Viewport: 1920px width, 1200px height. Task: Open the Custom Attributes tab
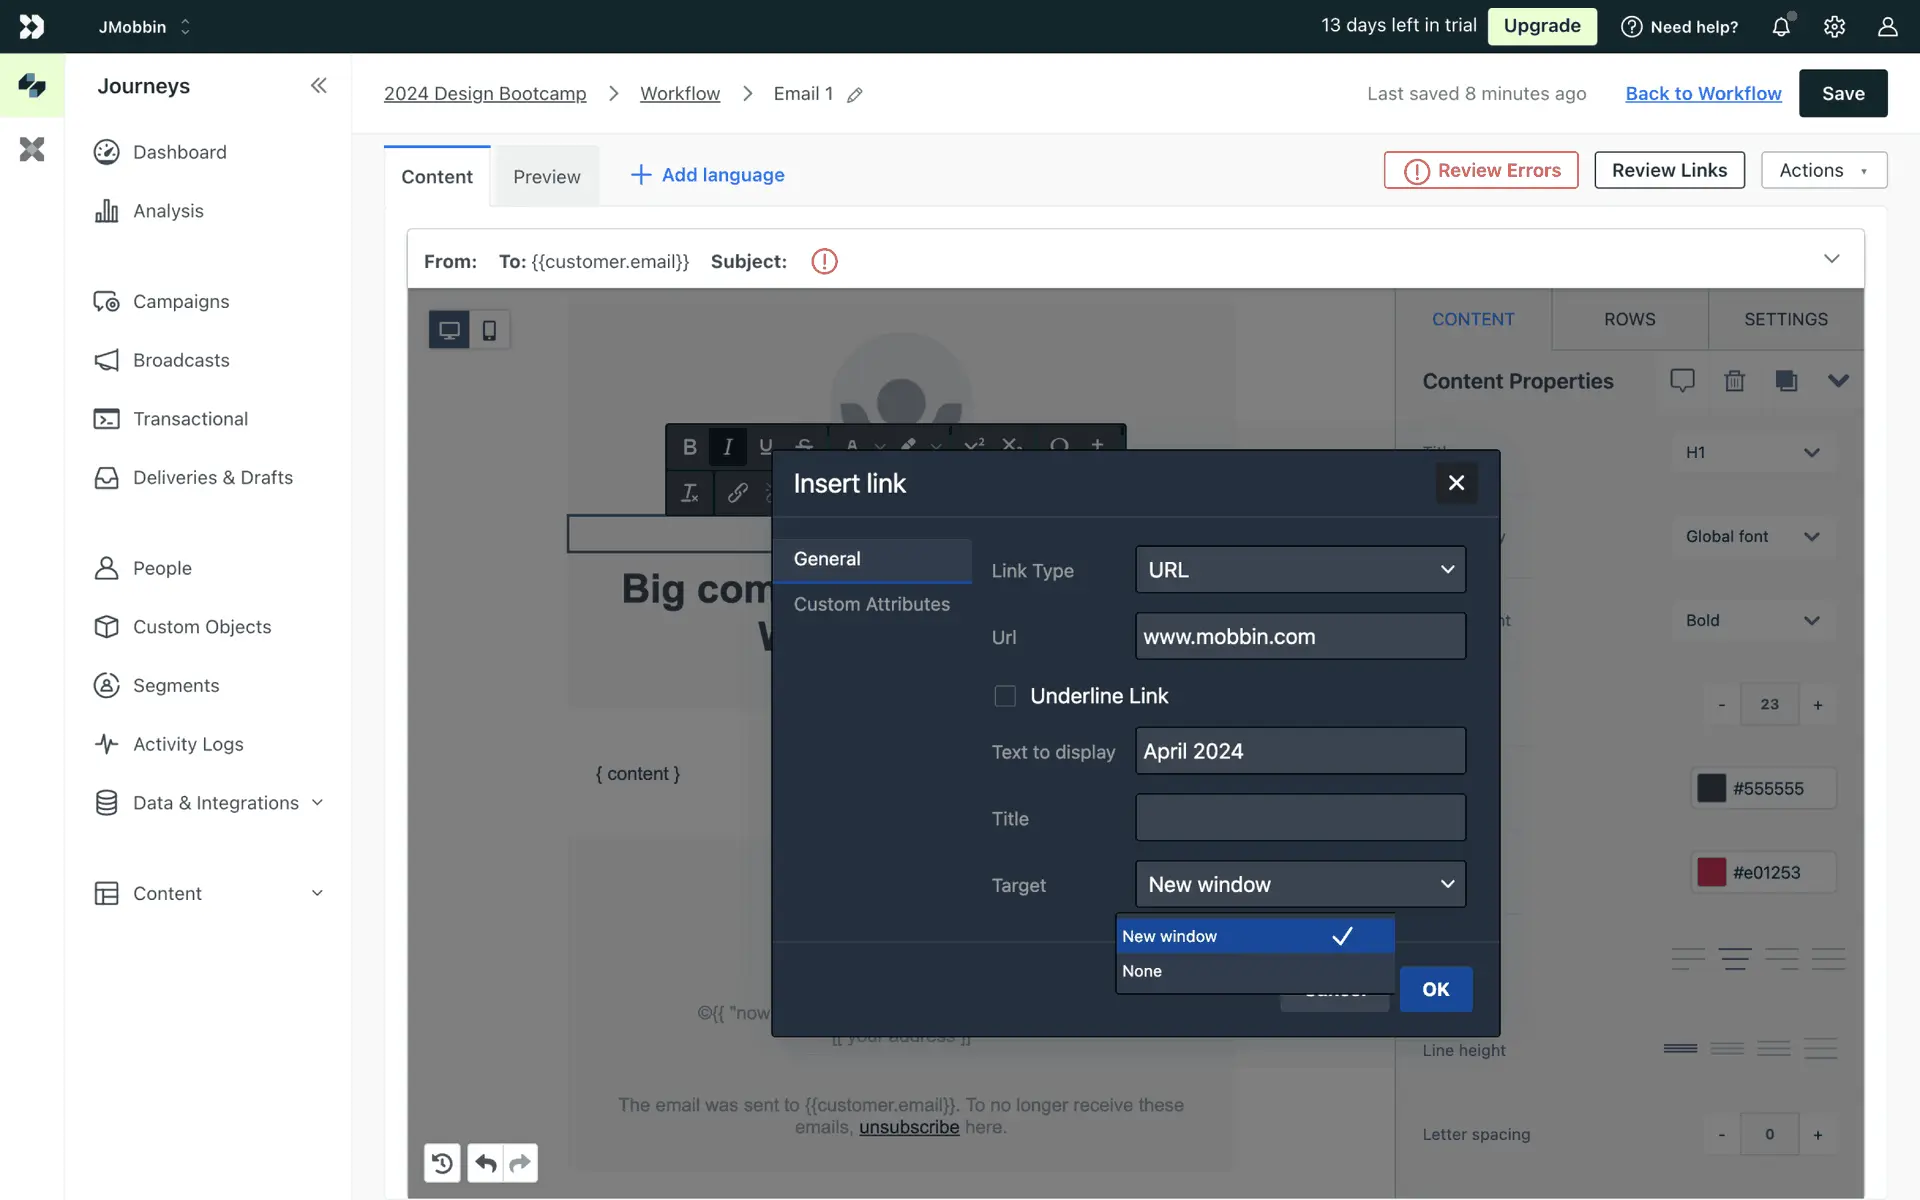(871, 604)
